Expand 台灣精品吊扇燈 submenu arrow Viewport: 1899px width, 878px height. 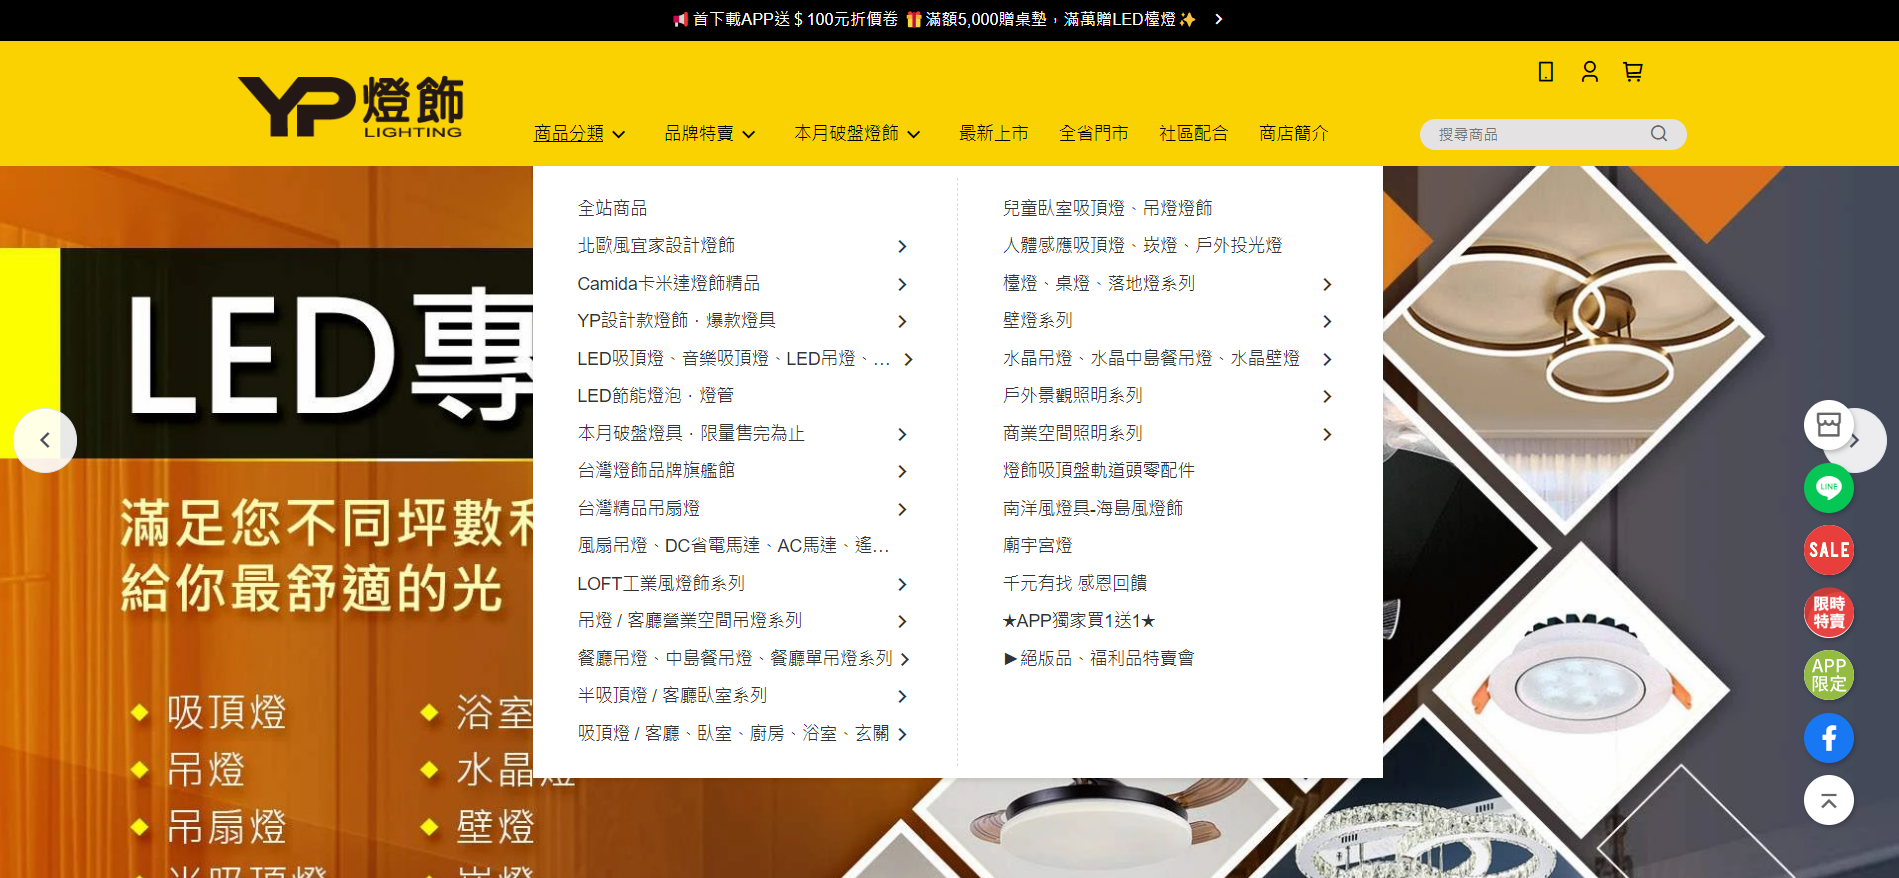[x=902, y=509]
